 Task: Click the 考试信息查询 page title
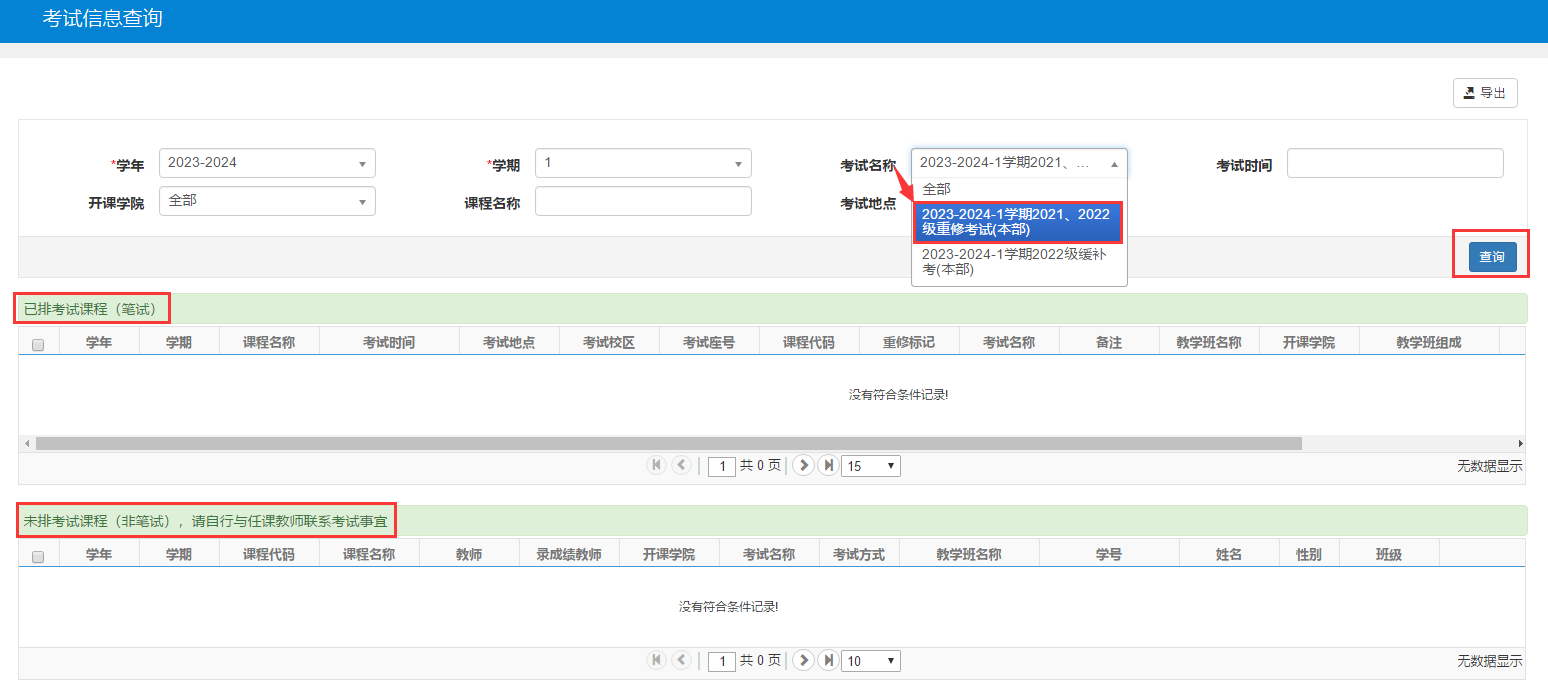point(102,19)
